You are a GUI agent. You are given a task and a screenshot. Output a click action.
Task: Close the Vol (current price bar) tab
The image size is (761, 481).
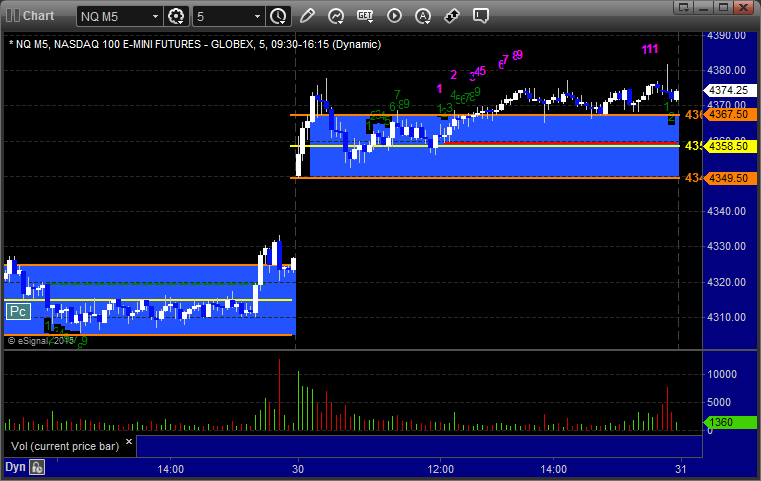[129, 442]
